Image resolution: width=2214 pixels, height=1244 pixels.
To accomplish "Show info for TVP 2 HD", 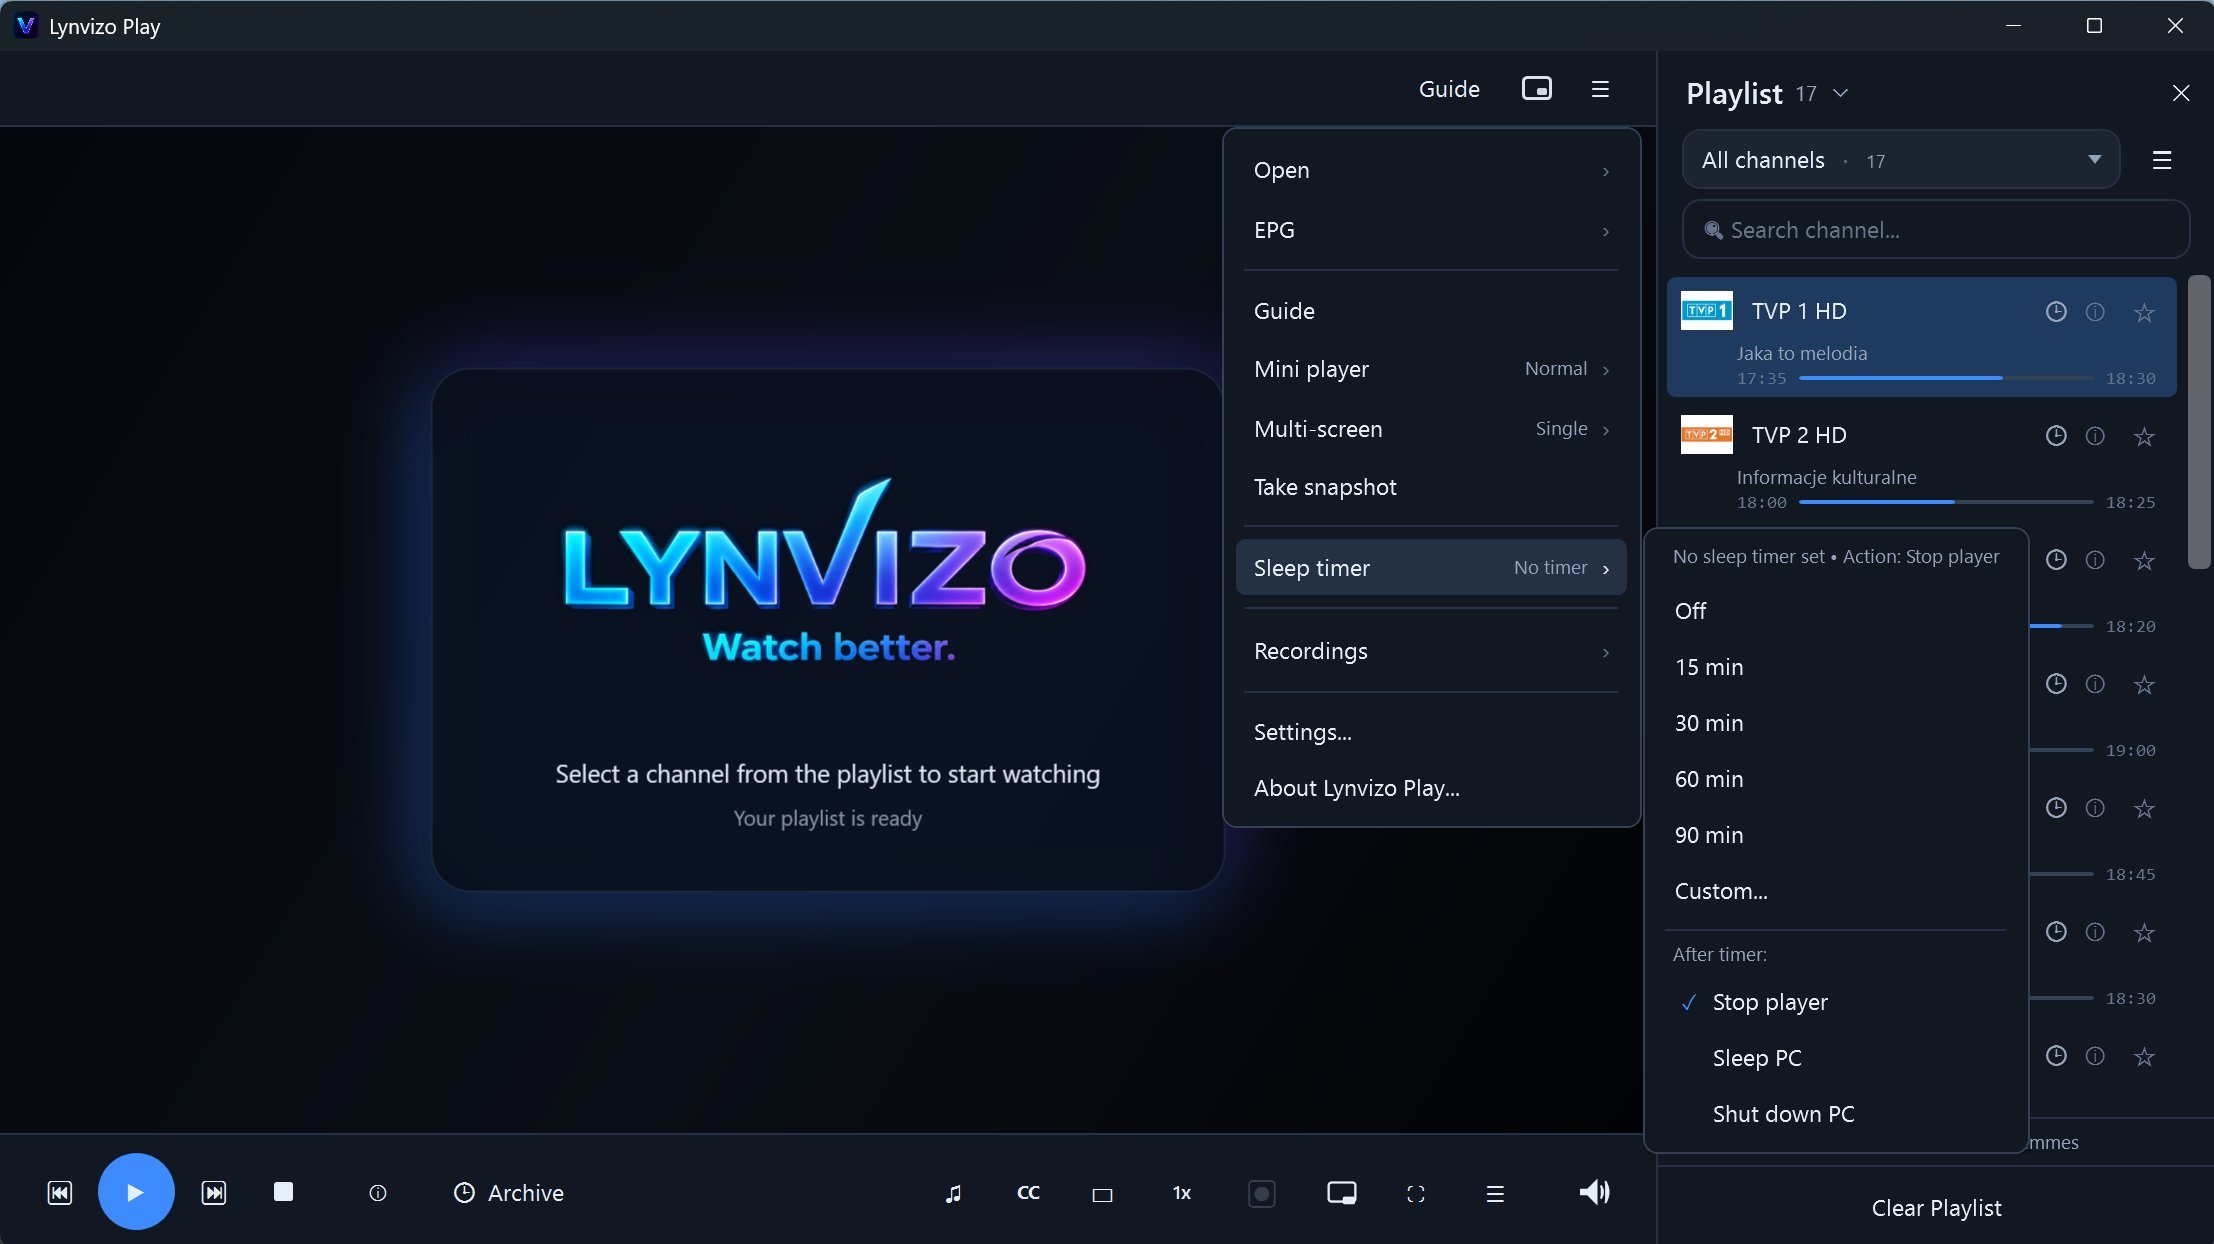I will (2095, 436).
